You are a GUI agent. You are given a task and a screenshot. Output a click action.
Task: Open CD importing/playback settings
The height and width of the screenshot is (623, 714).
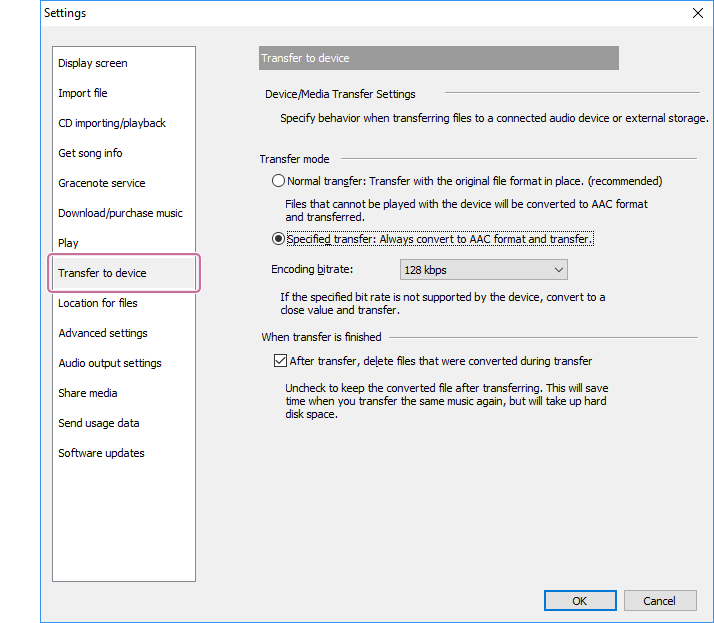click(x=112, y=123)
